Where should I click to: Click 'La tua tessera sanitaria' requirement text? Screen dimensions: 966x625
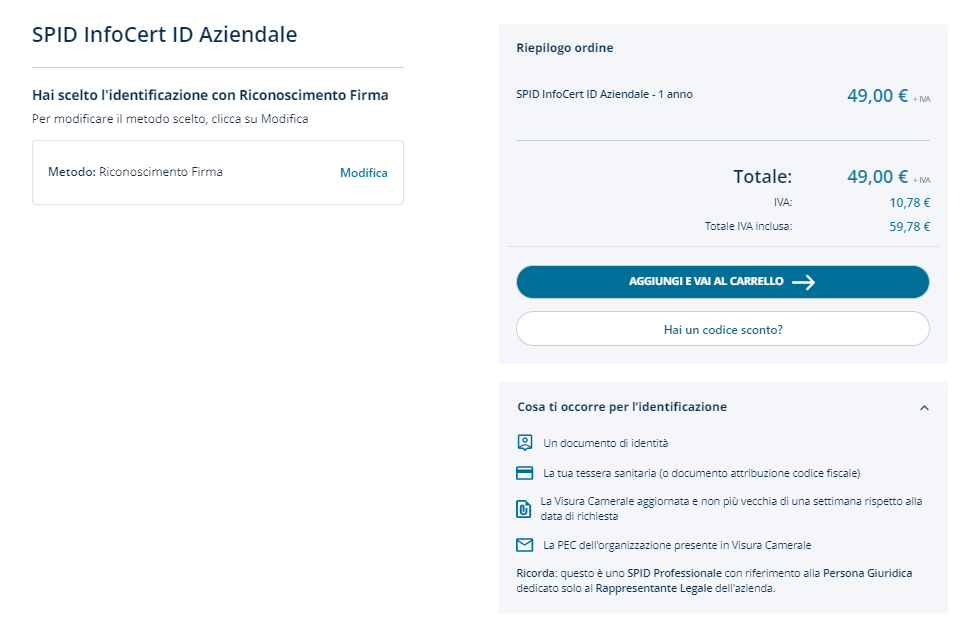701,473
